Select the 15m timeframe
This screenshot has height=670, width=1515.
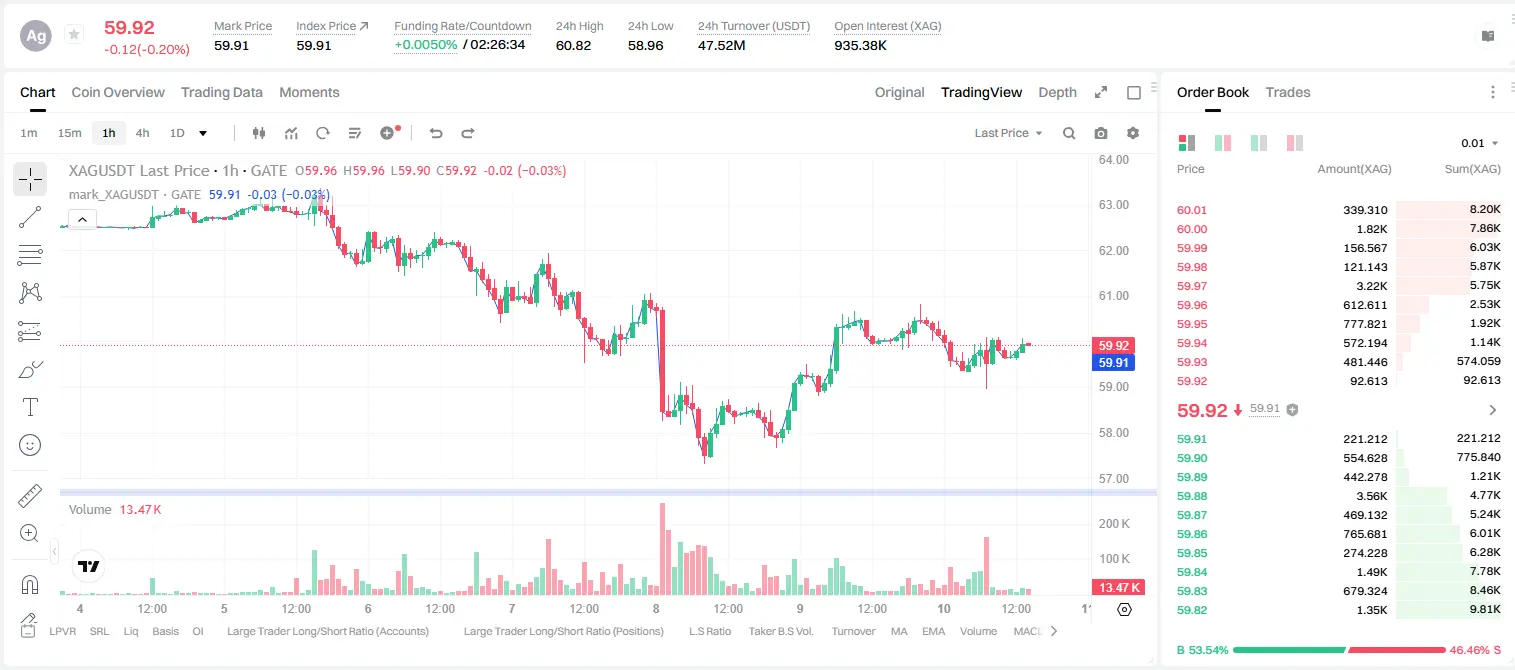click(x=69, y=133)
